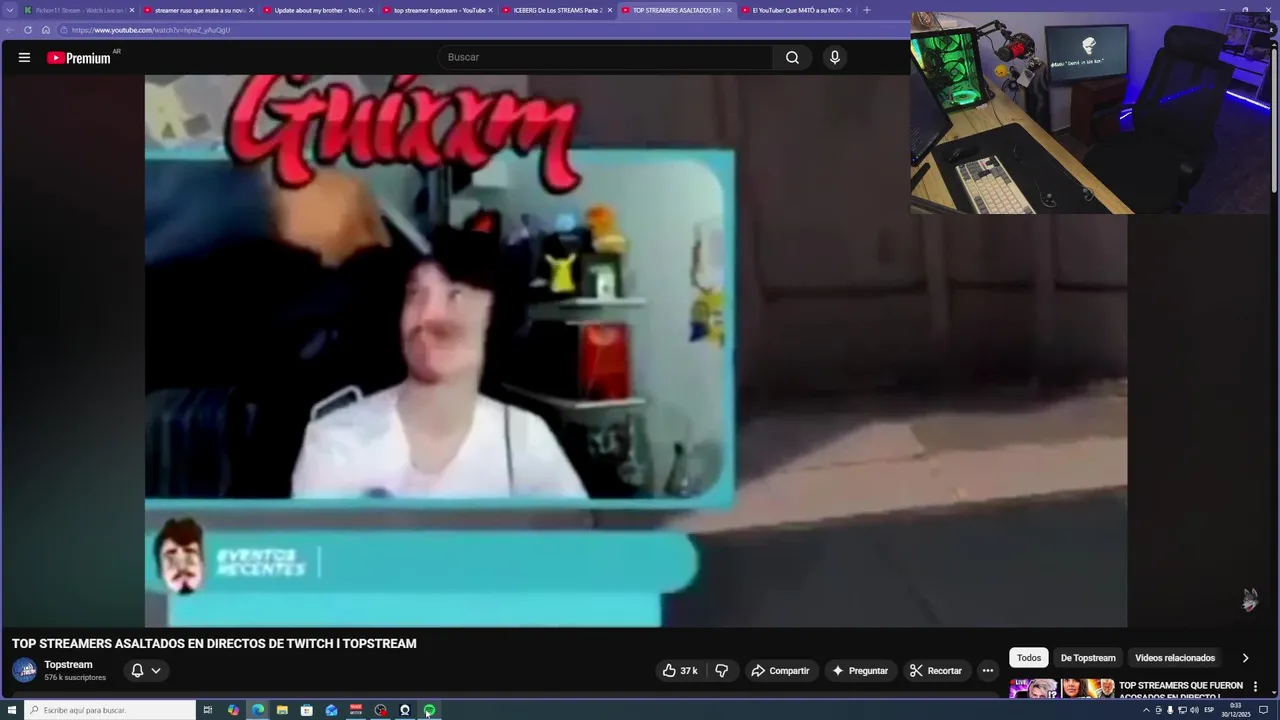Switch to El YouTuber Que MATÓ tab
The image size is (1280, 720).
(796, 10)
